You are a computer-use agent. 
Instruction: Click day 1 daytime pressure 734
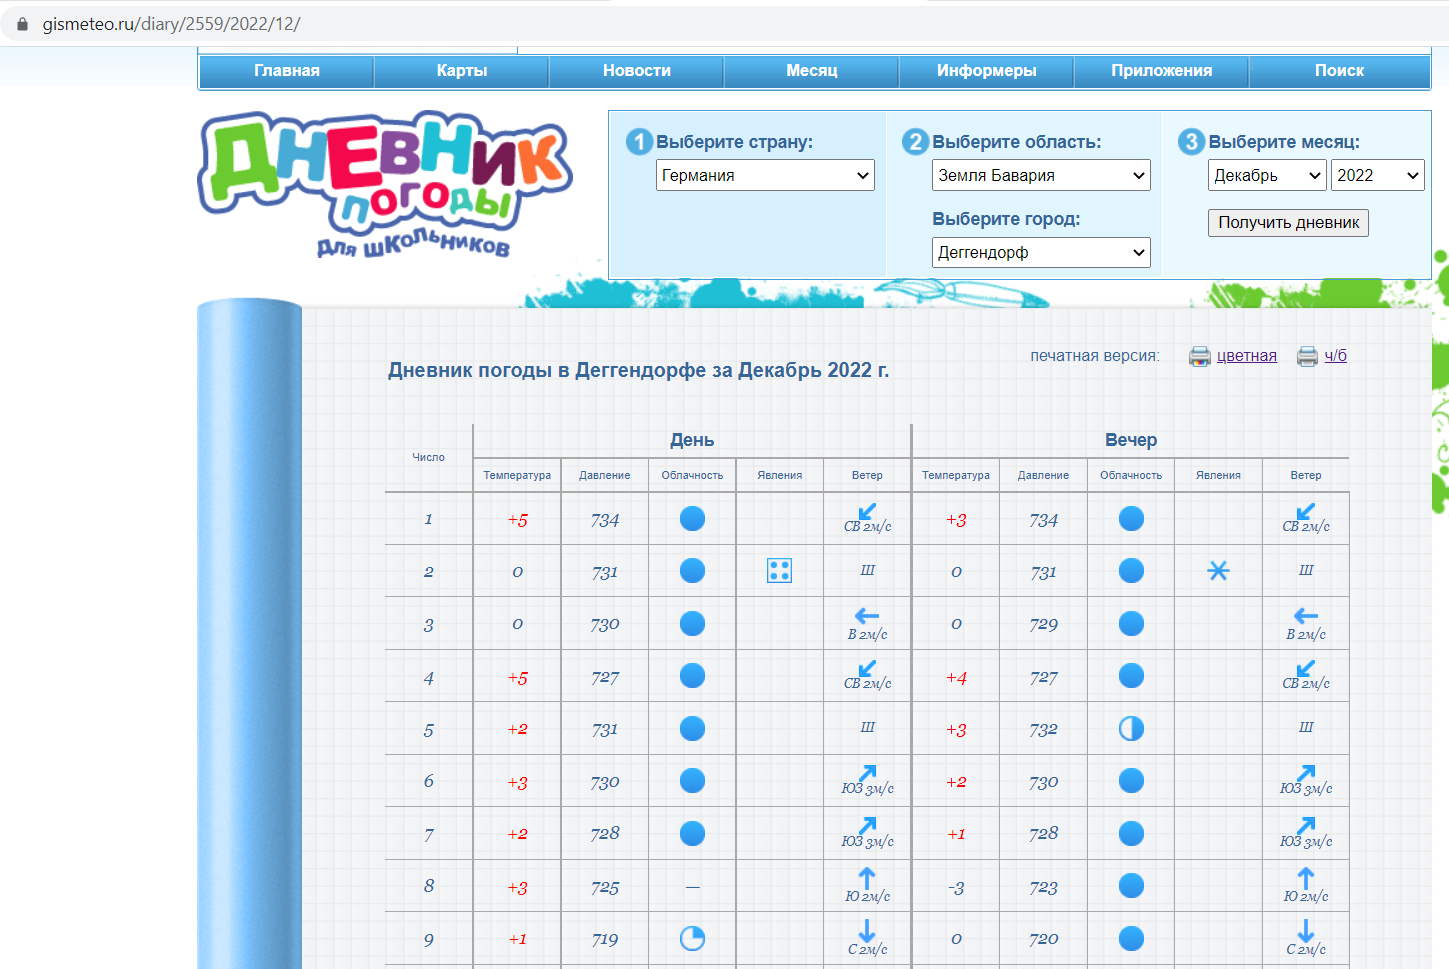pyautogui.click(x=605, y=520)
